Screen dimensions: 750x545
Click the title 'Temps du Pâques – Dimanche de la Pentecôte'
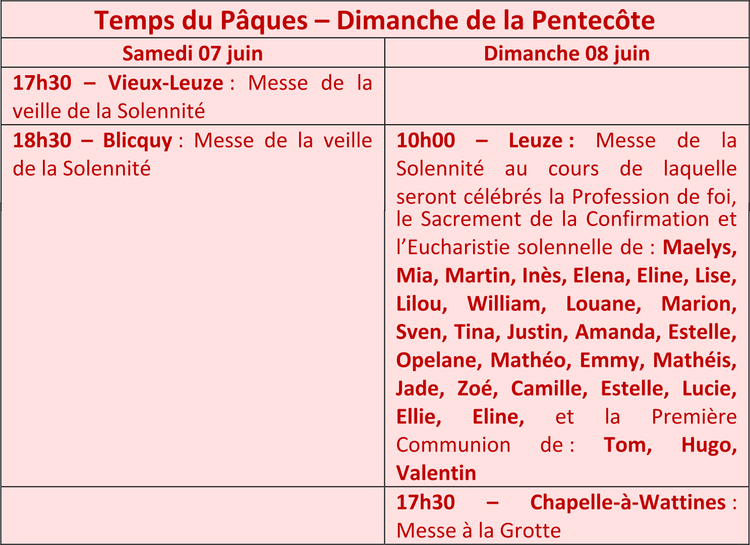click(x=375, y=20)
